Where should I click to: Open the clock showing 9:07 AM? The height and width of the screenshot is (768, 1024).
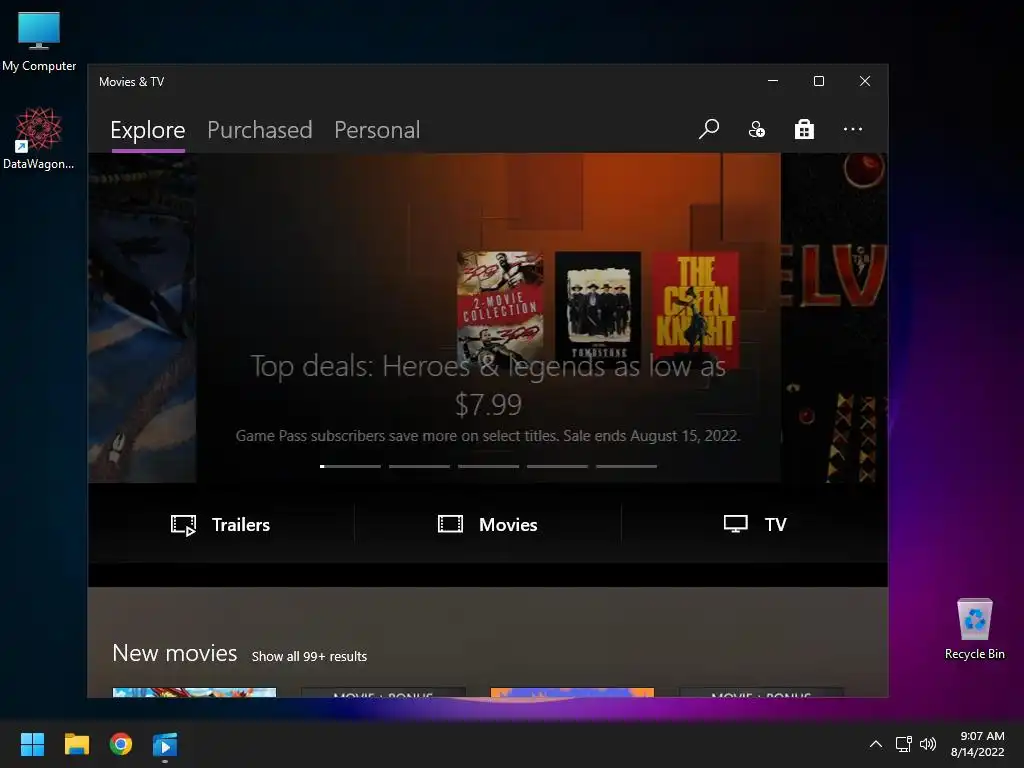pyautogui.click(x=978, y=744)
